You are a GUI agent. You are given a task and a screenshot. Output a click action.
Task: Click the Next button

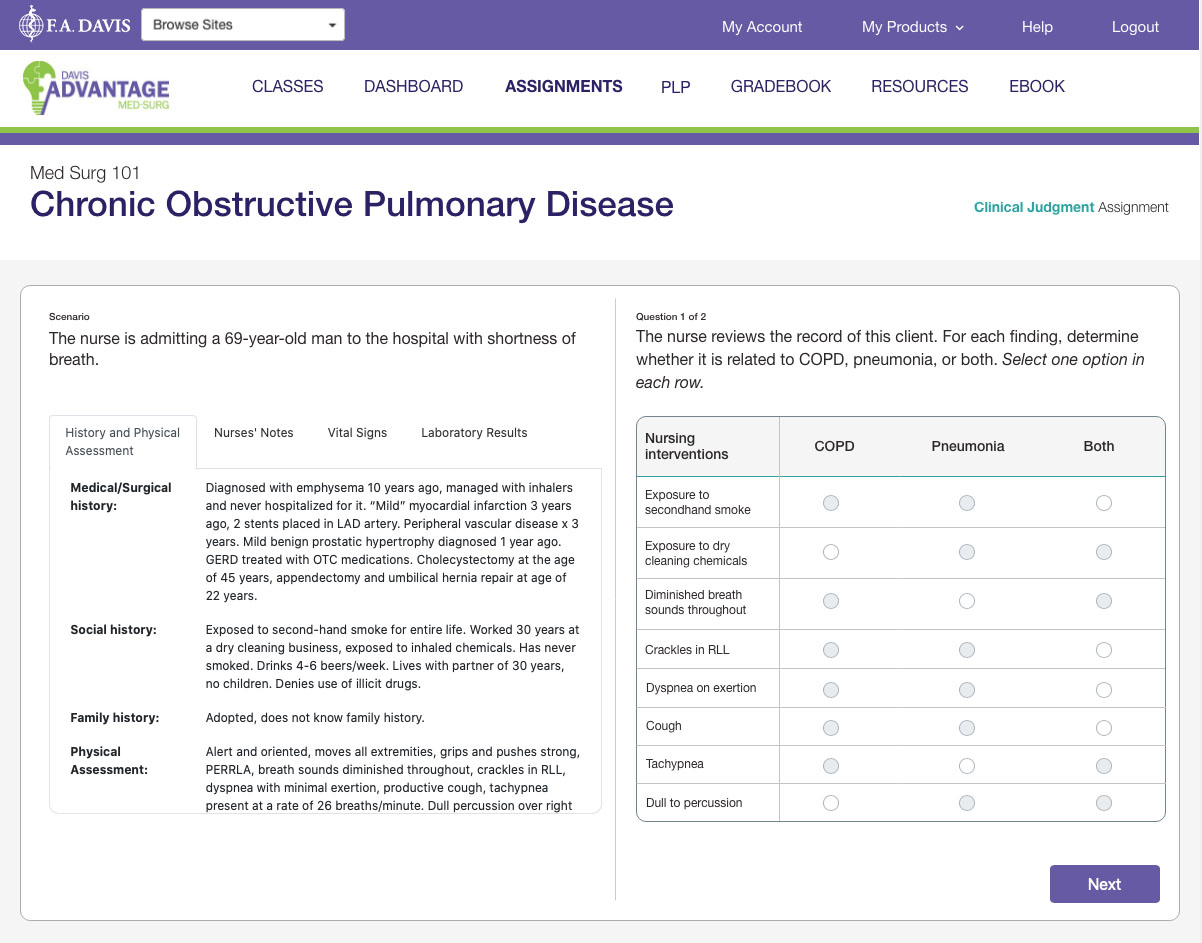[x=1105, y=884]
